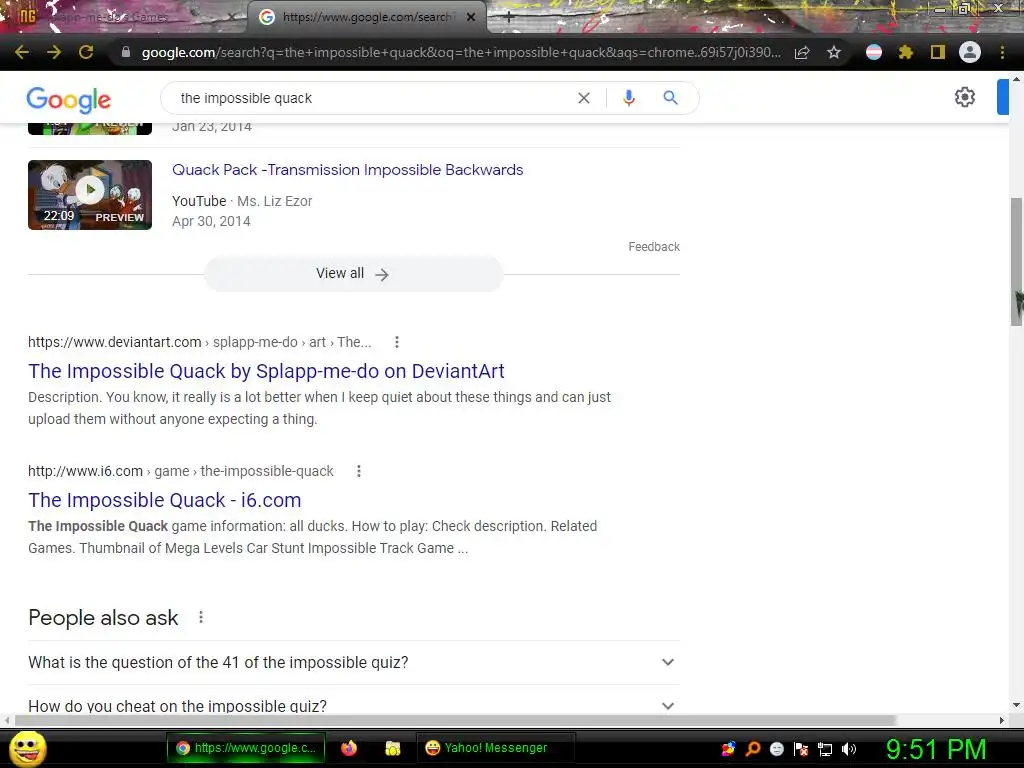Expand how to cheat on impossible quiz
Image resolution: width=1024 pixels, height=768 pixels.
[353, 706]
